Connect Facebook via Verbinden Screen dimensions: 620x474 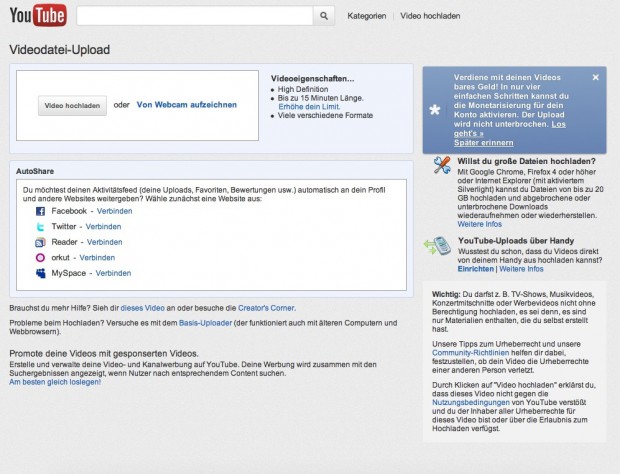click(115, 211)
